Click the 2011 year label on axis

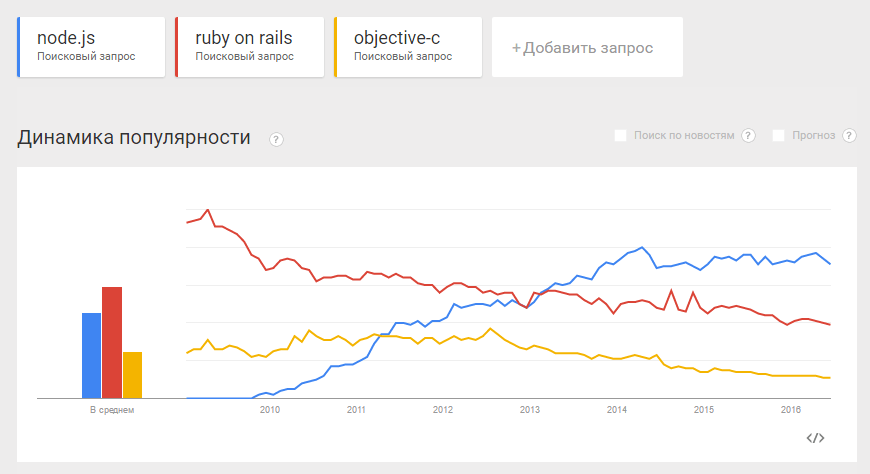pos(356,409)
